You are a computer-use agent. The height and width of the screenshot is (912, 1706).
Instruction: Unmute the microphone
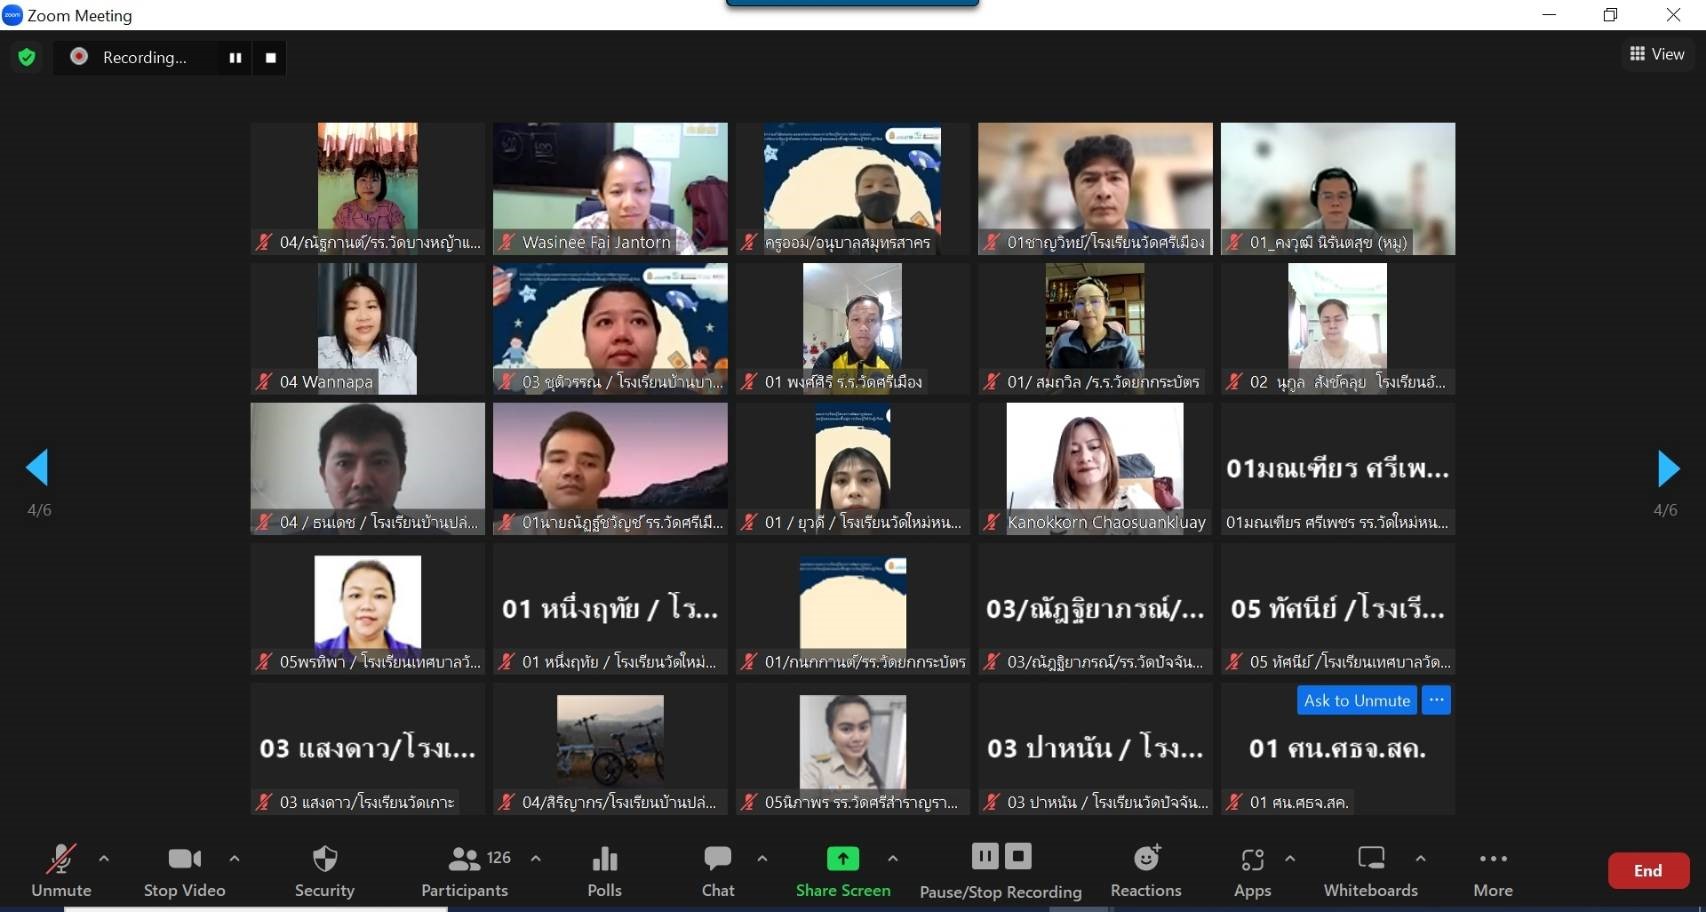(61, 871)
